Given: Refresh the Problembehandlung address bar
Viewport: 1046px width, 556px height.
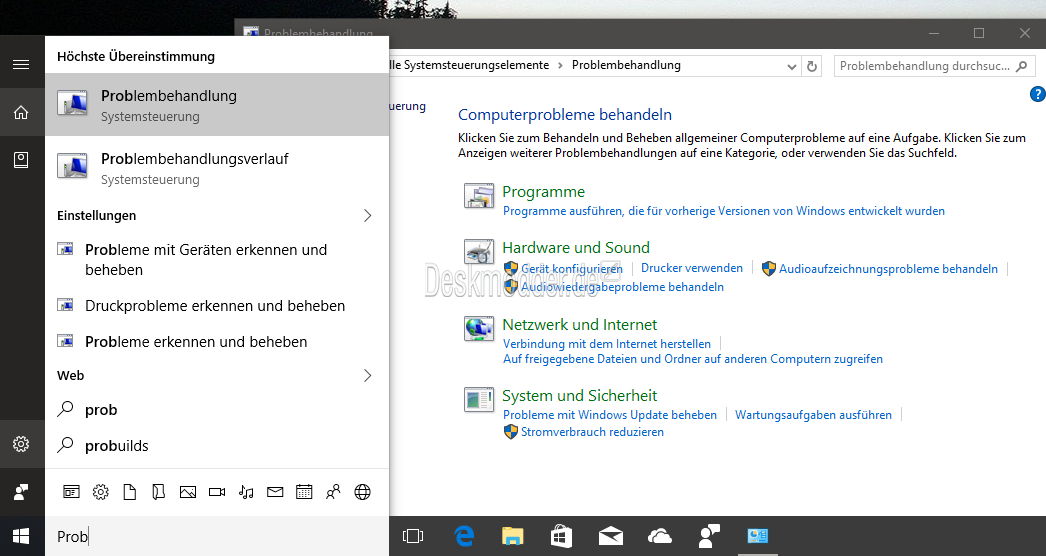Looking at the screenshot, I should click(812, 66).
